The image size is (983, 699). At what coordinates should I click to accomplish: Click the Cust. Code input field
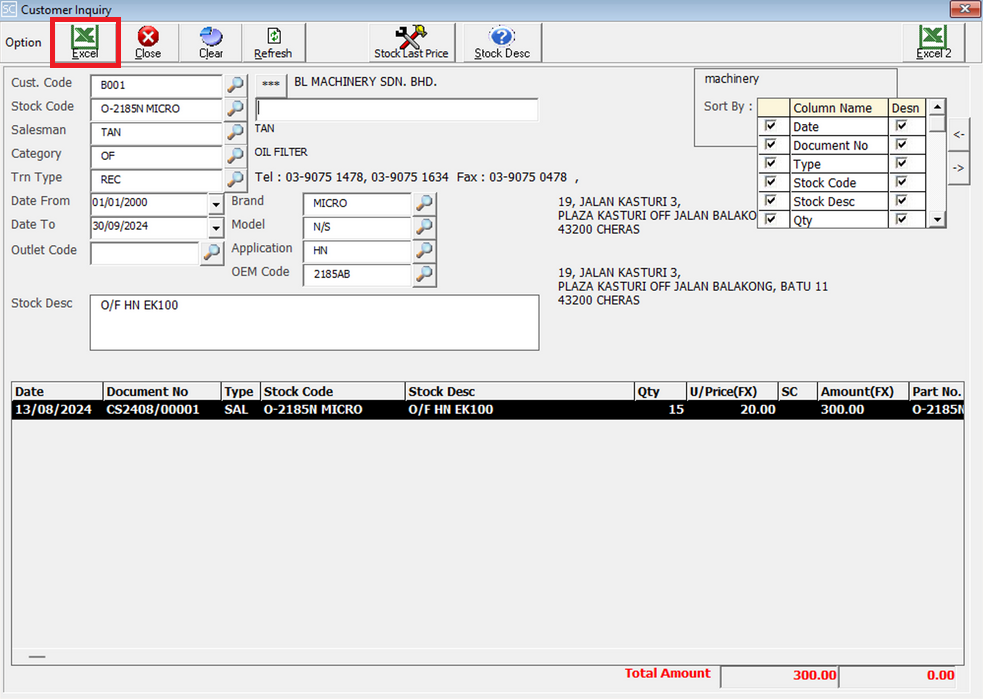click(157, 85)
